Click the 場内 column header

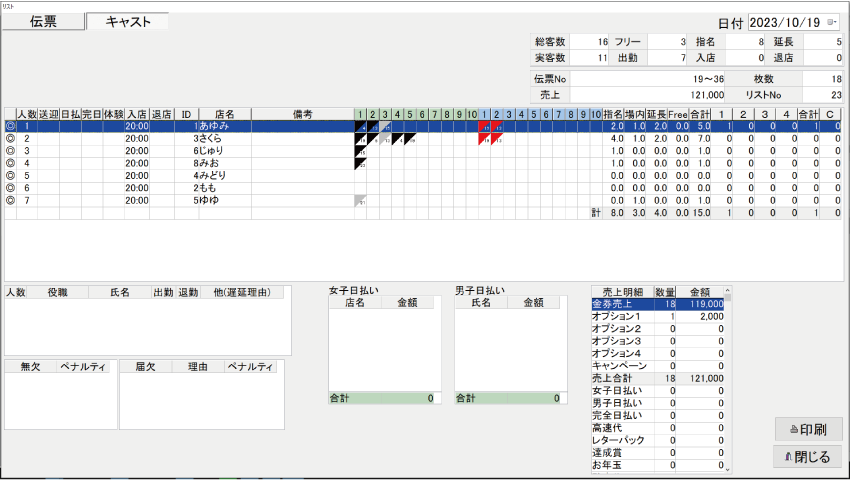[635, 114]
